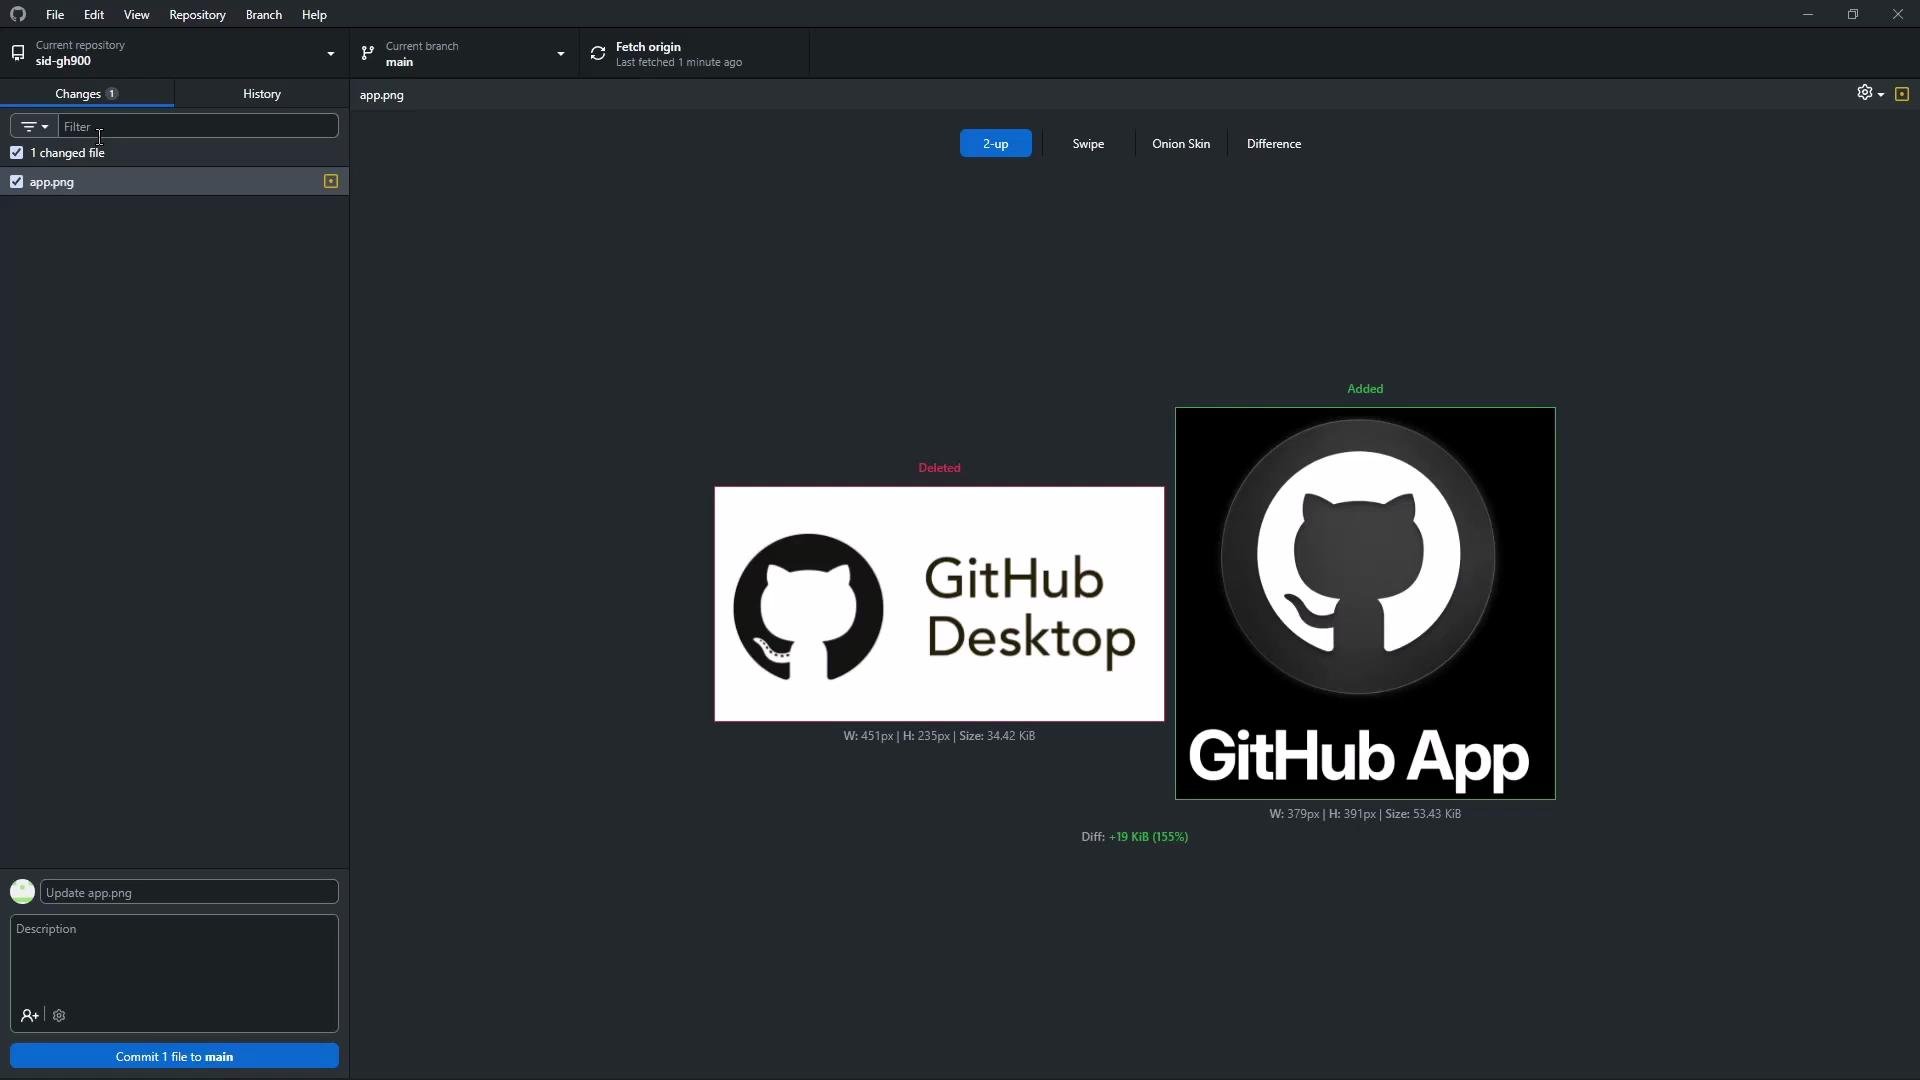Viewport: 1920px width, 1080px height.
Task: Click the user avatar beside commit summary
Action: click(22, 891)
